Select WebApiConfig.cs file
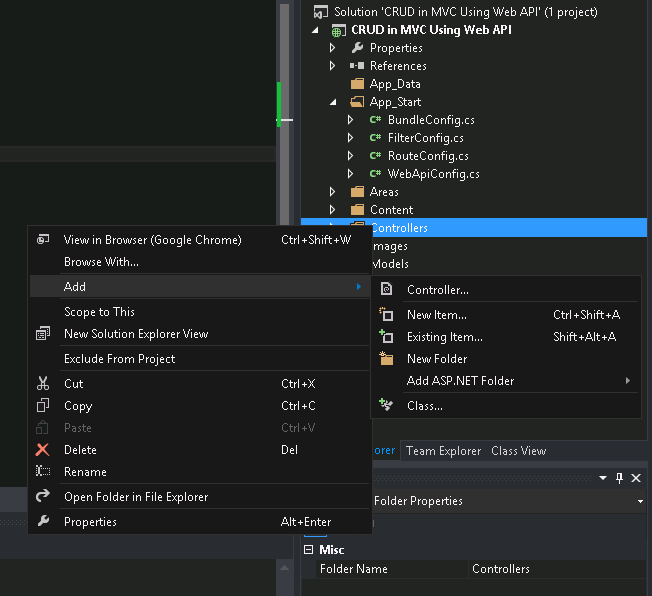Image resolution: width=652 pixels, height=596 pixels. [x=433, y=173]
